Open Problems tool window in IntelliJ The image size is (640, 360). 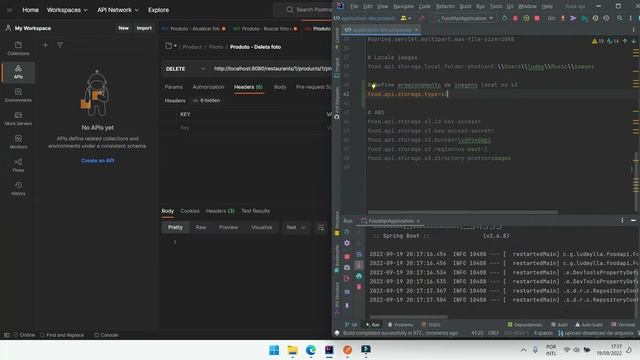click(x=400, y=325)
